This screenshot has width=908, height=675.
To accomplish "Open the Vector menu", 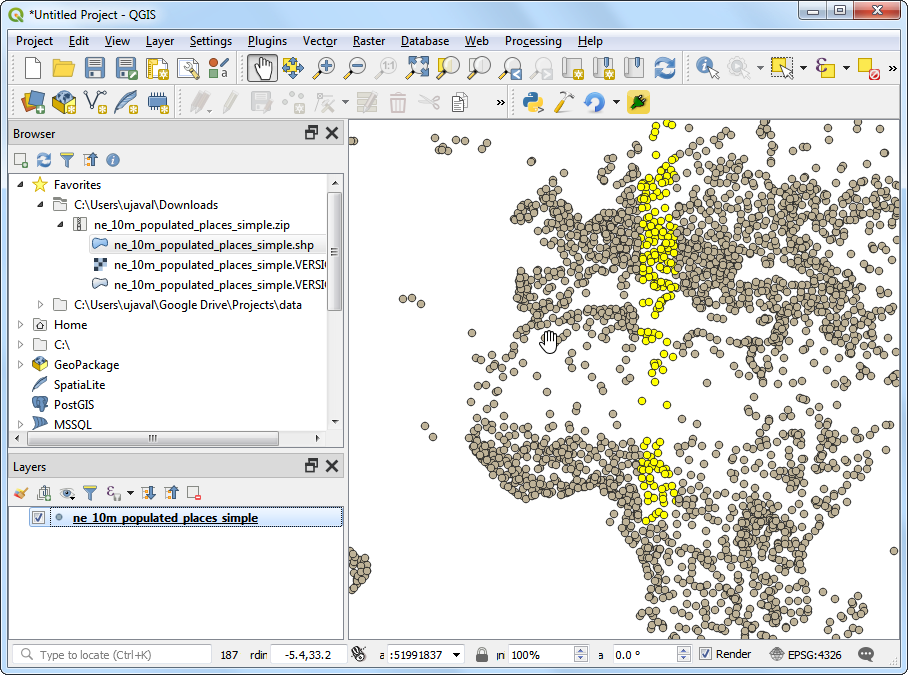I will click(319, 41).
